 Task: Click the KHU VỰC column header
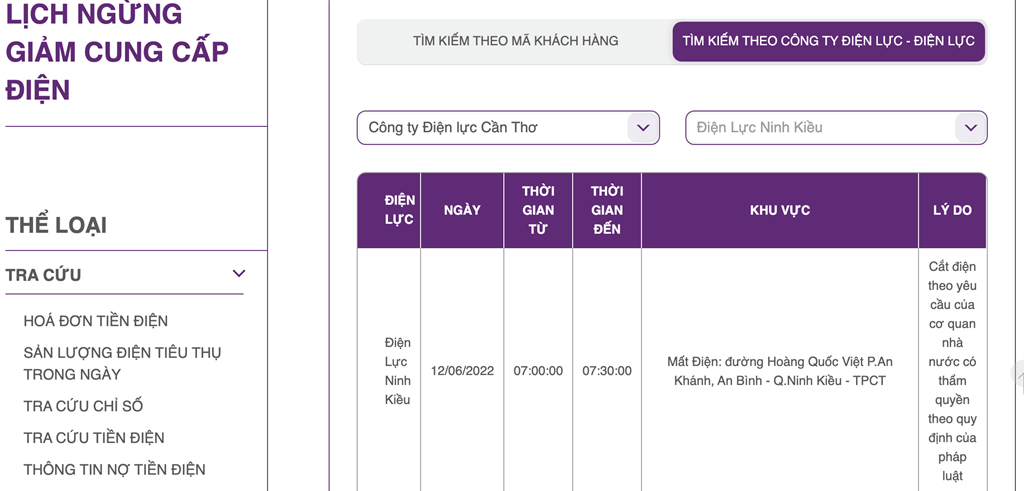click(780, 210)
